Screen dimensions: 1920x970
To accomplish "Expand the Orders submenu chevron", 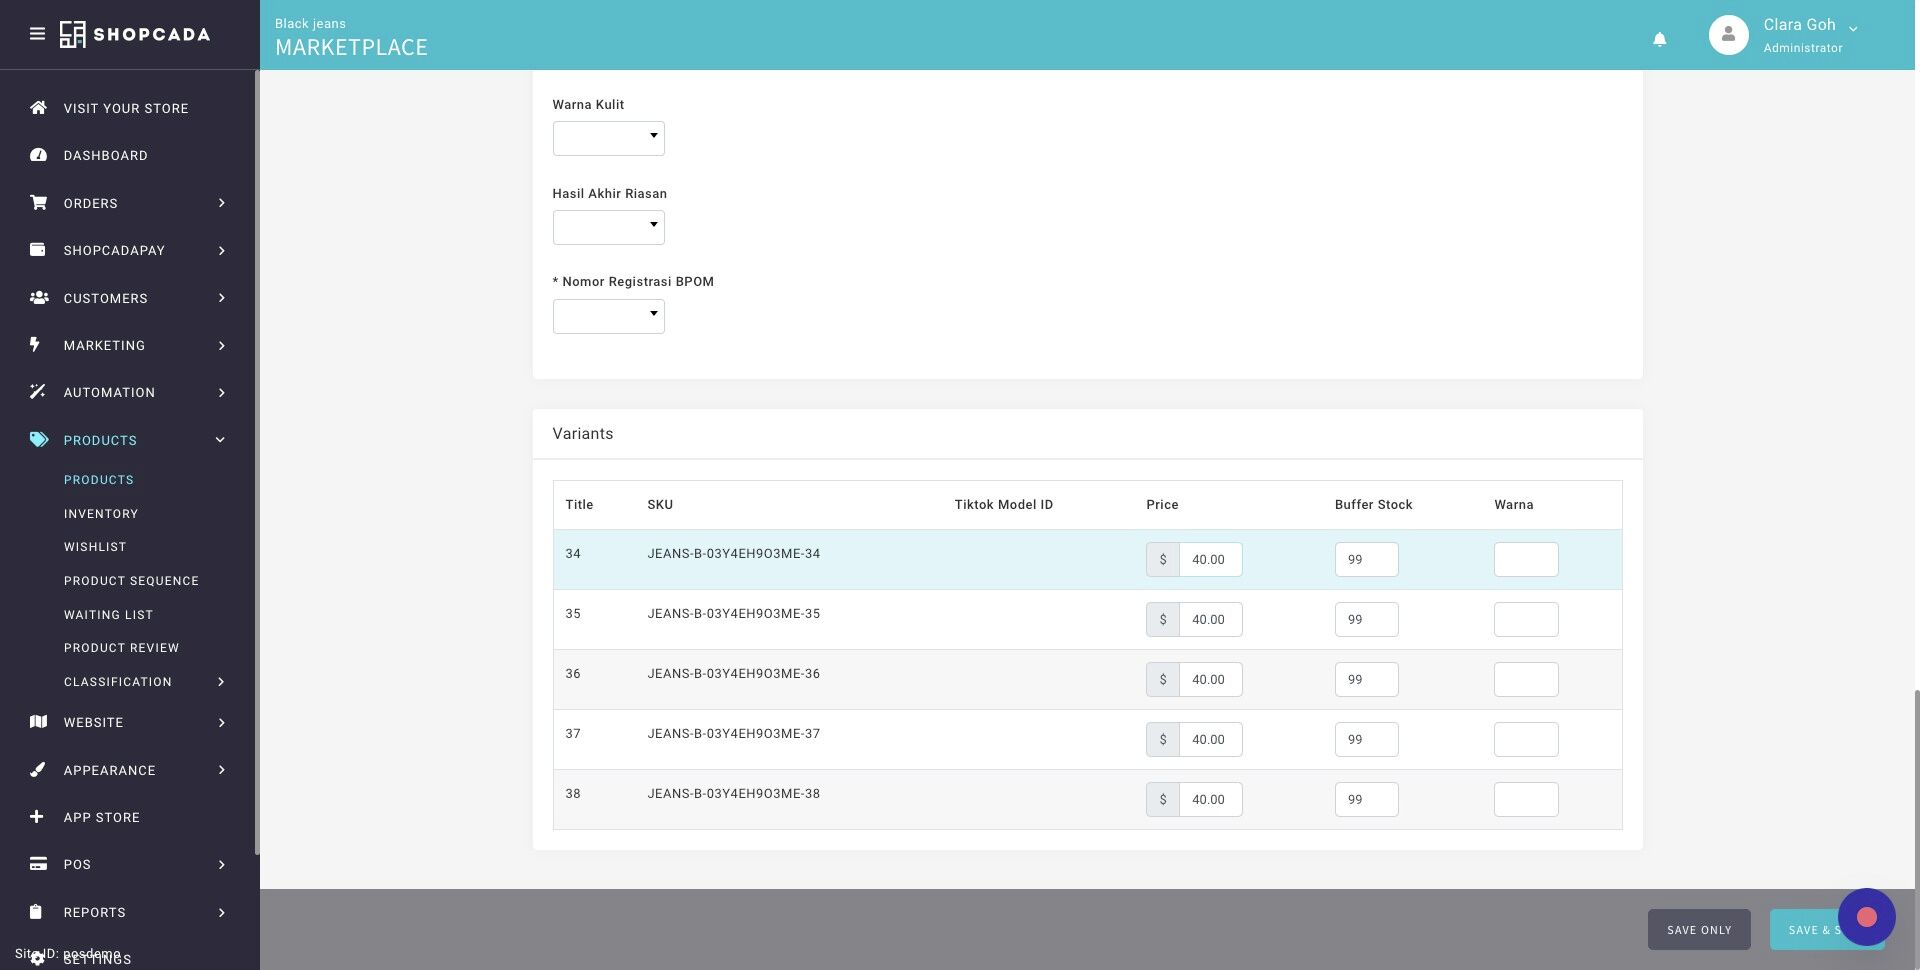I will [x=221, y=203].
